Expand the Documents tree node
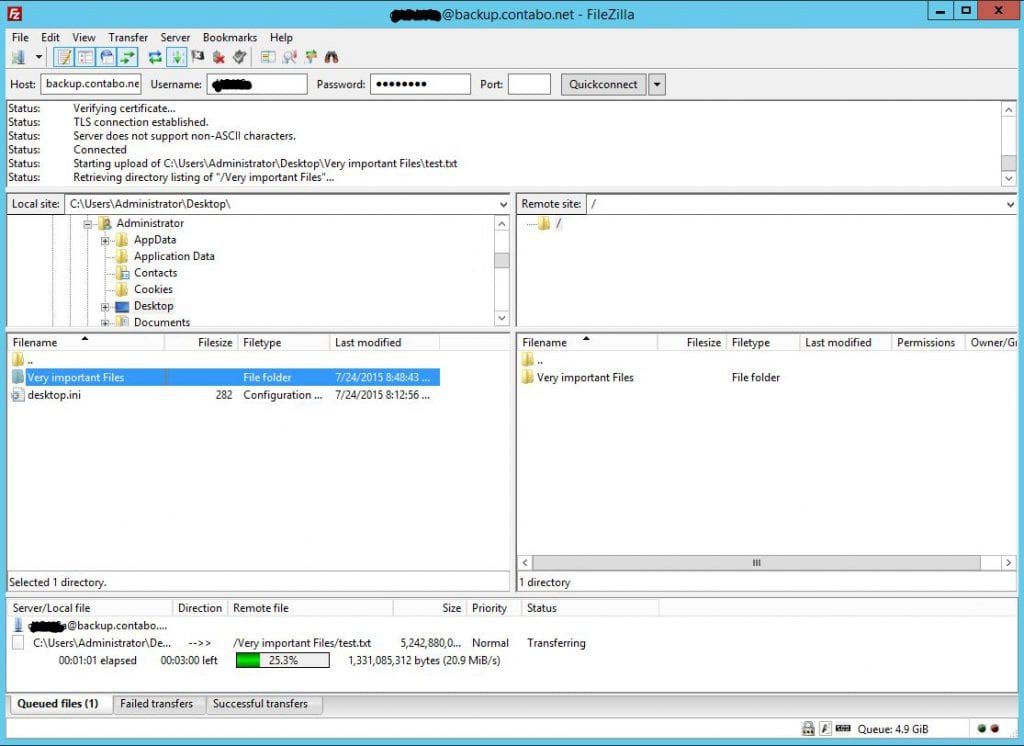The width and height of the screenshot is (1024, 746). pyautogui.click(x=105, y=323)
